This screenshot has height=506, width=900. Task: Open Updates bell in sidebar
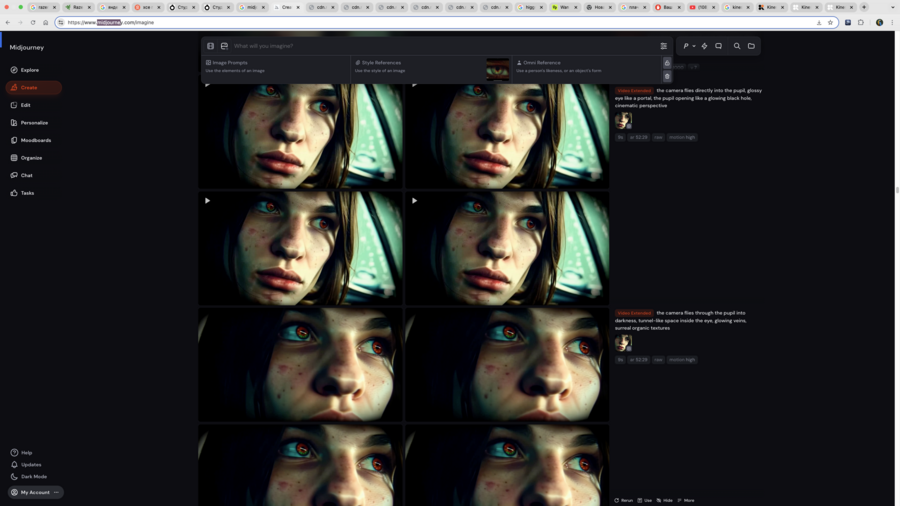tap(26, 465)
